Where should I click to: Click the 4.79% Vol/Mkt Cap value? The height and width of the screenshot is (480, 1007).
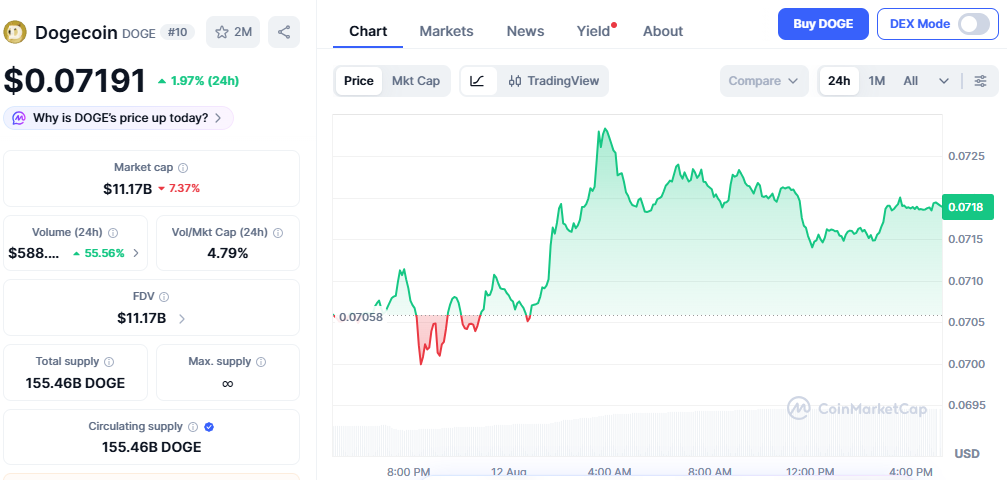coord(227,253)
